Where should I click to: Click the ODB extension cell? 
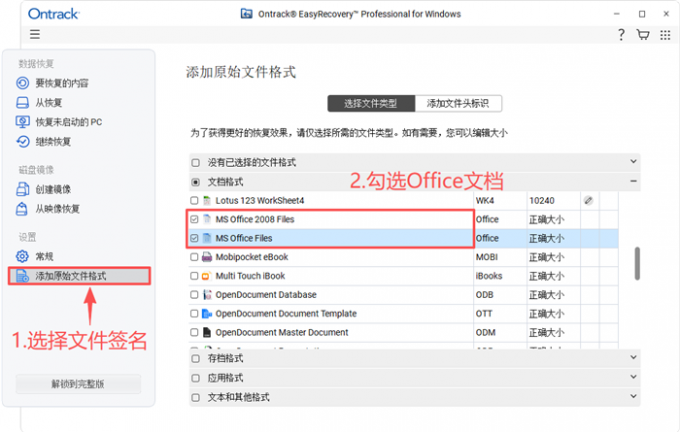pos(500,295)
